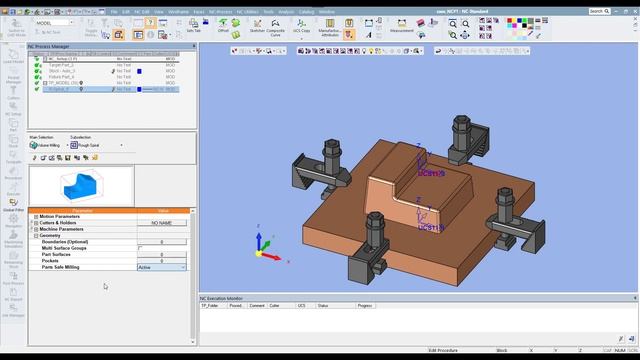Screen dimensions: 640x360
Task: Click Global Filter in left sidebar
Action: coord(13,205)
